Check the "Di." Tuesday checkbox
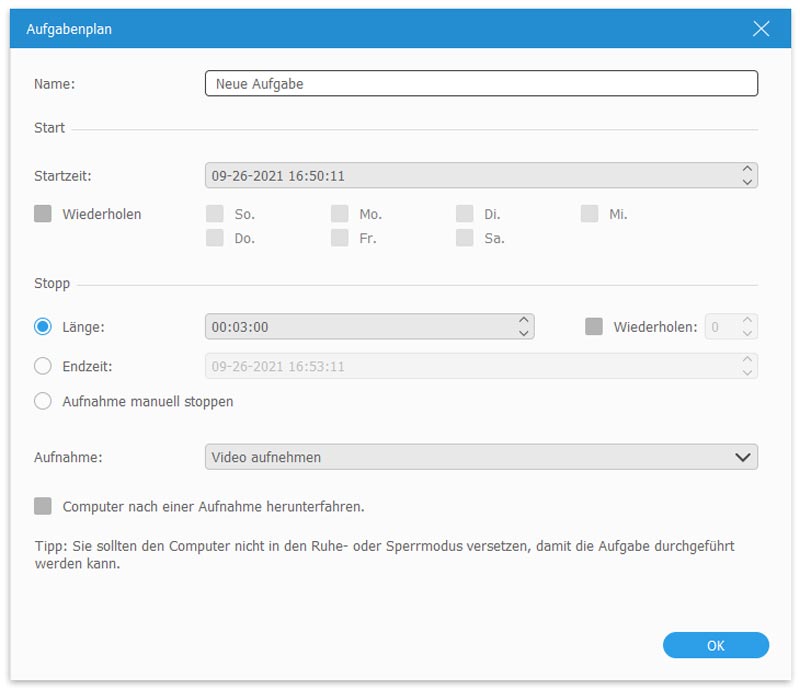The width and height of the screenshot is (800, 690). 464,214
